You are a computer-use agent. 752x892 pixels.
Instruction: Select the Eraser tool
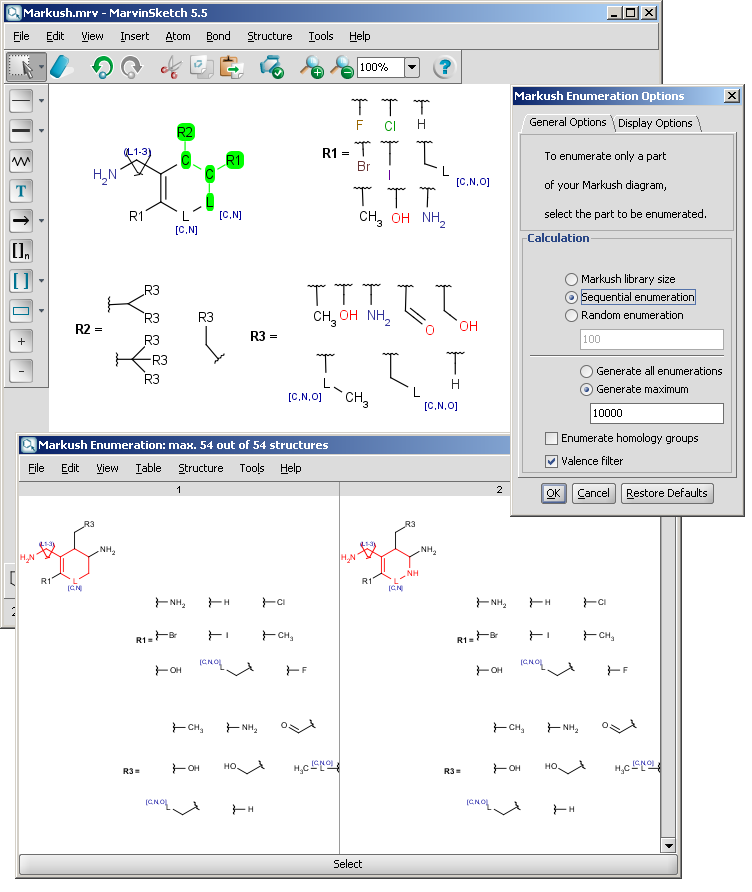[62, 67]
